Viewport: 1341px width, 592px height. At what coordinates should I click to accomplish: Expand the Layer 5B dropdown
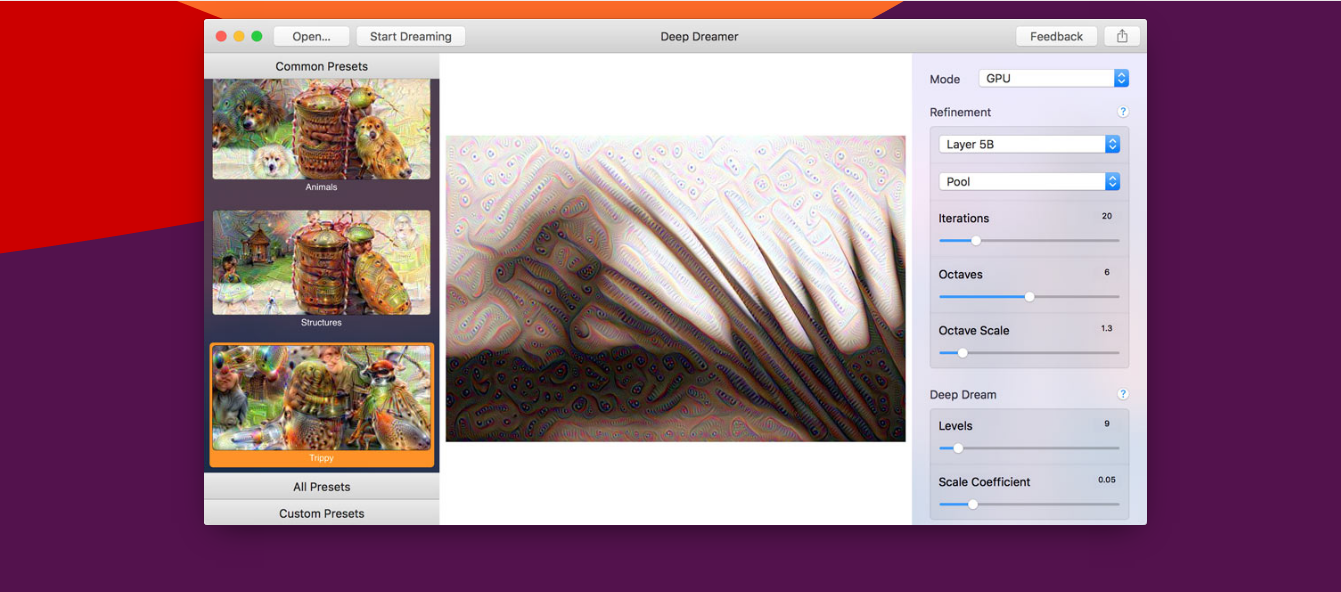pos(1028,144)
